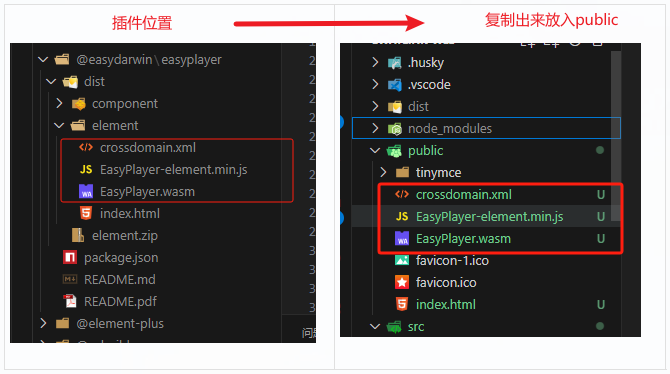Select the @element-plus folder name
The image size is (670, 374).
click(x=120, y=324)
